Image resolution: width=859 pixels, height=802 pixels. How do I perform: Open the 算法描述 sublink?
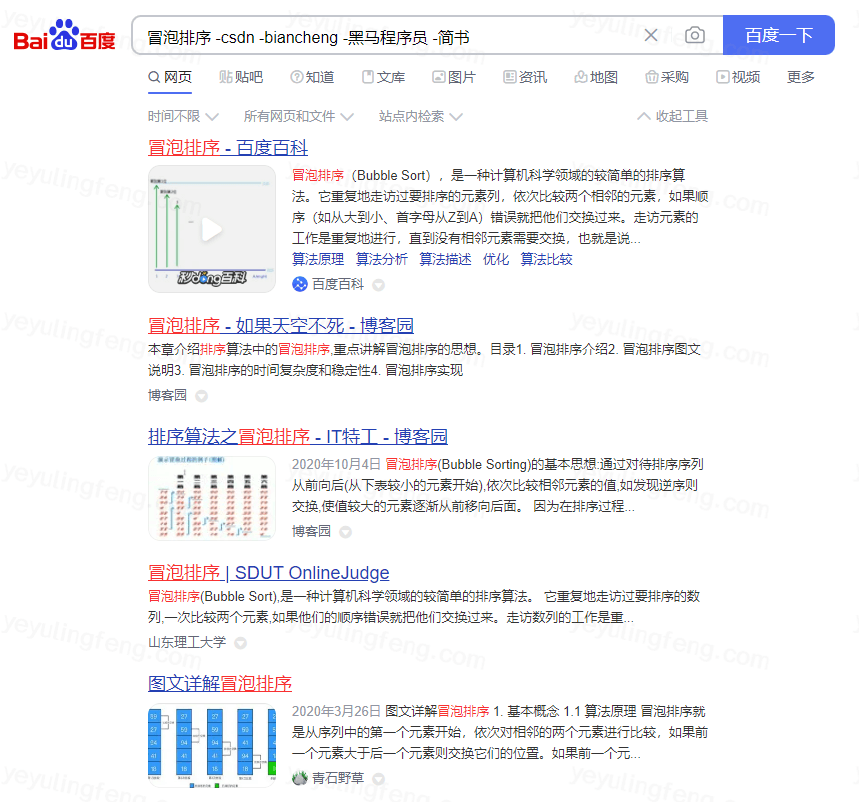tap(445, 259)
